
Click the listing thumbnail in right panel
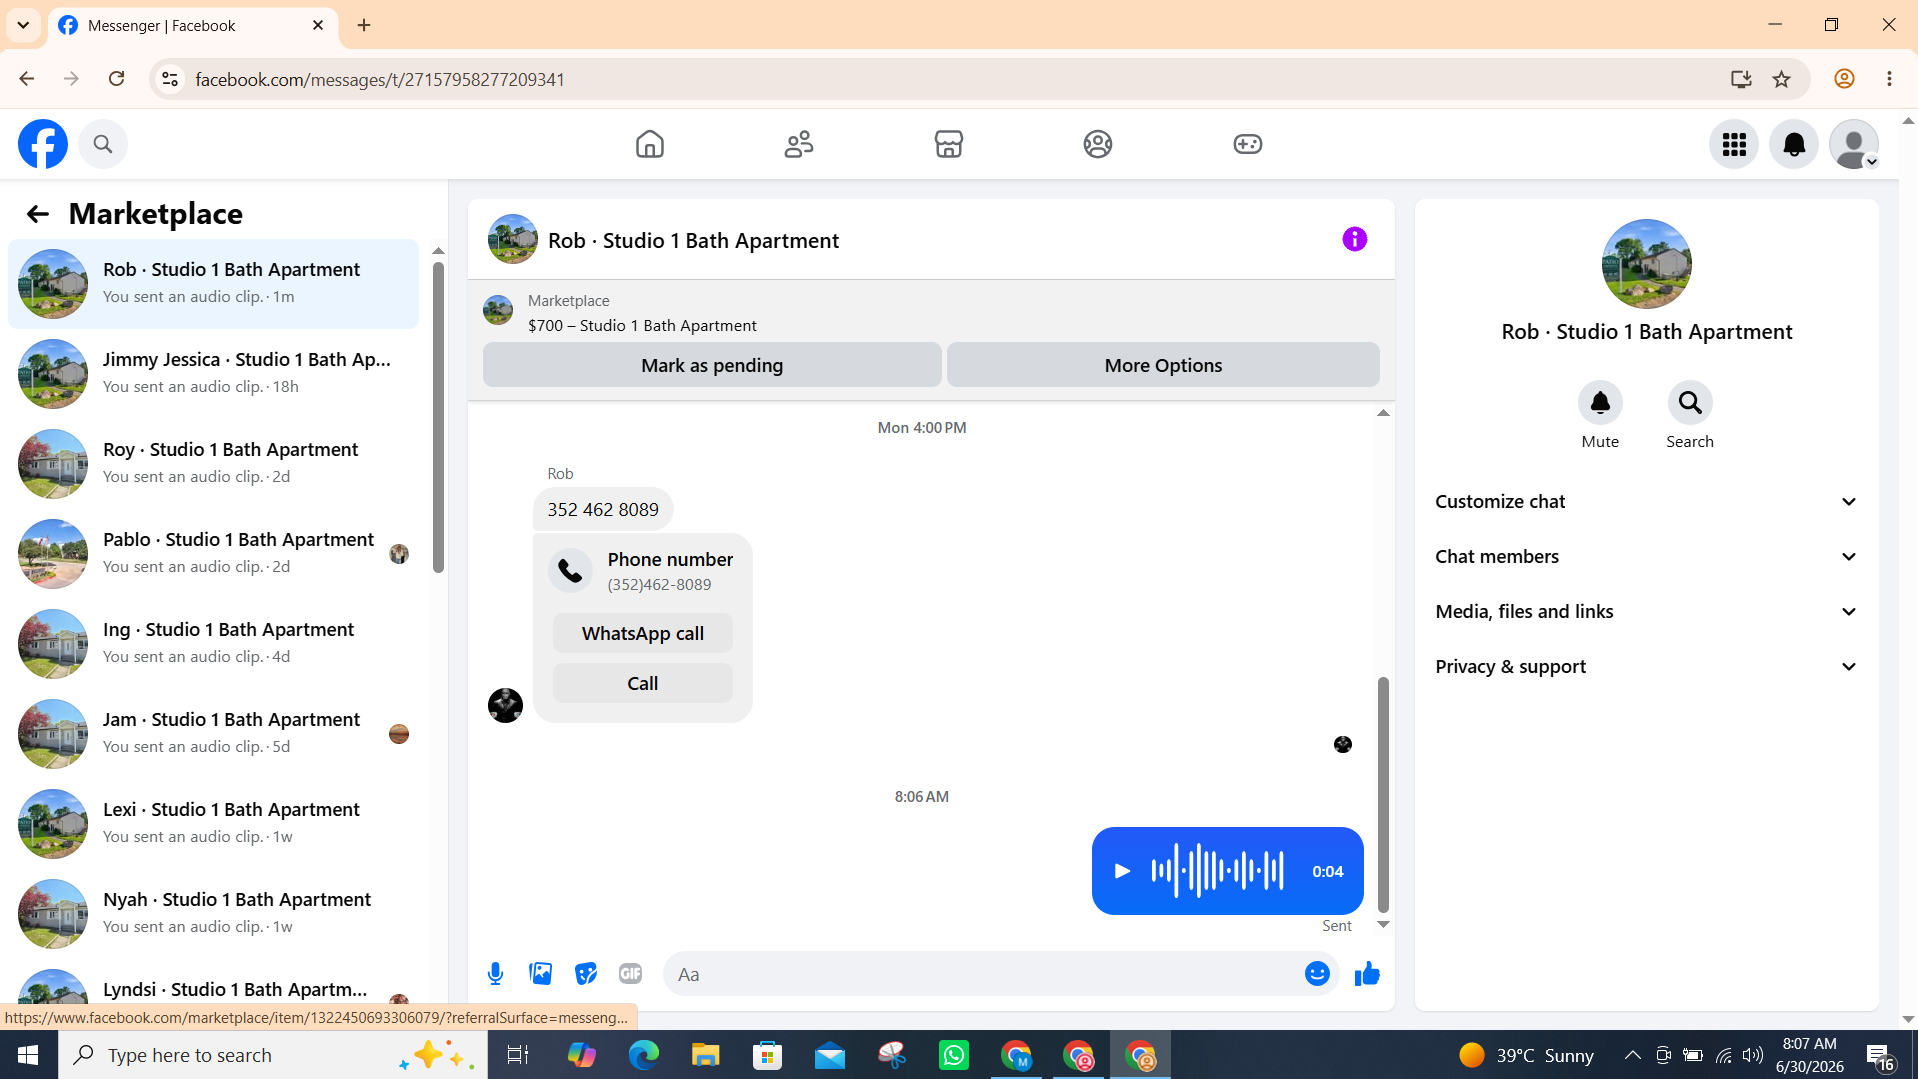click(1646, 264)
